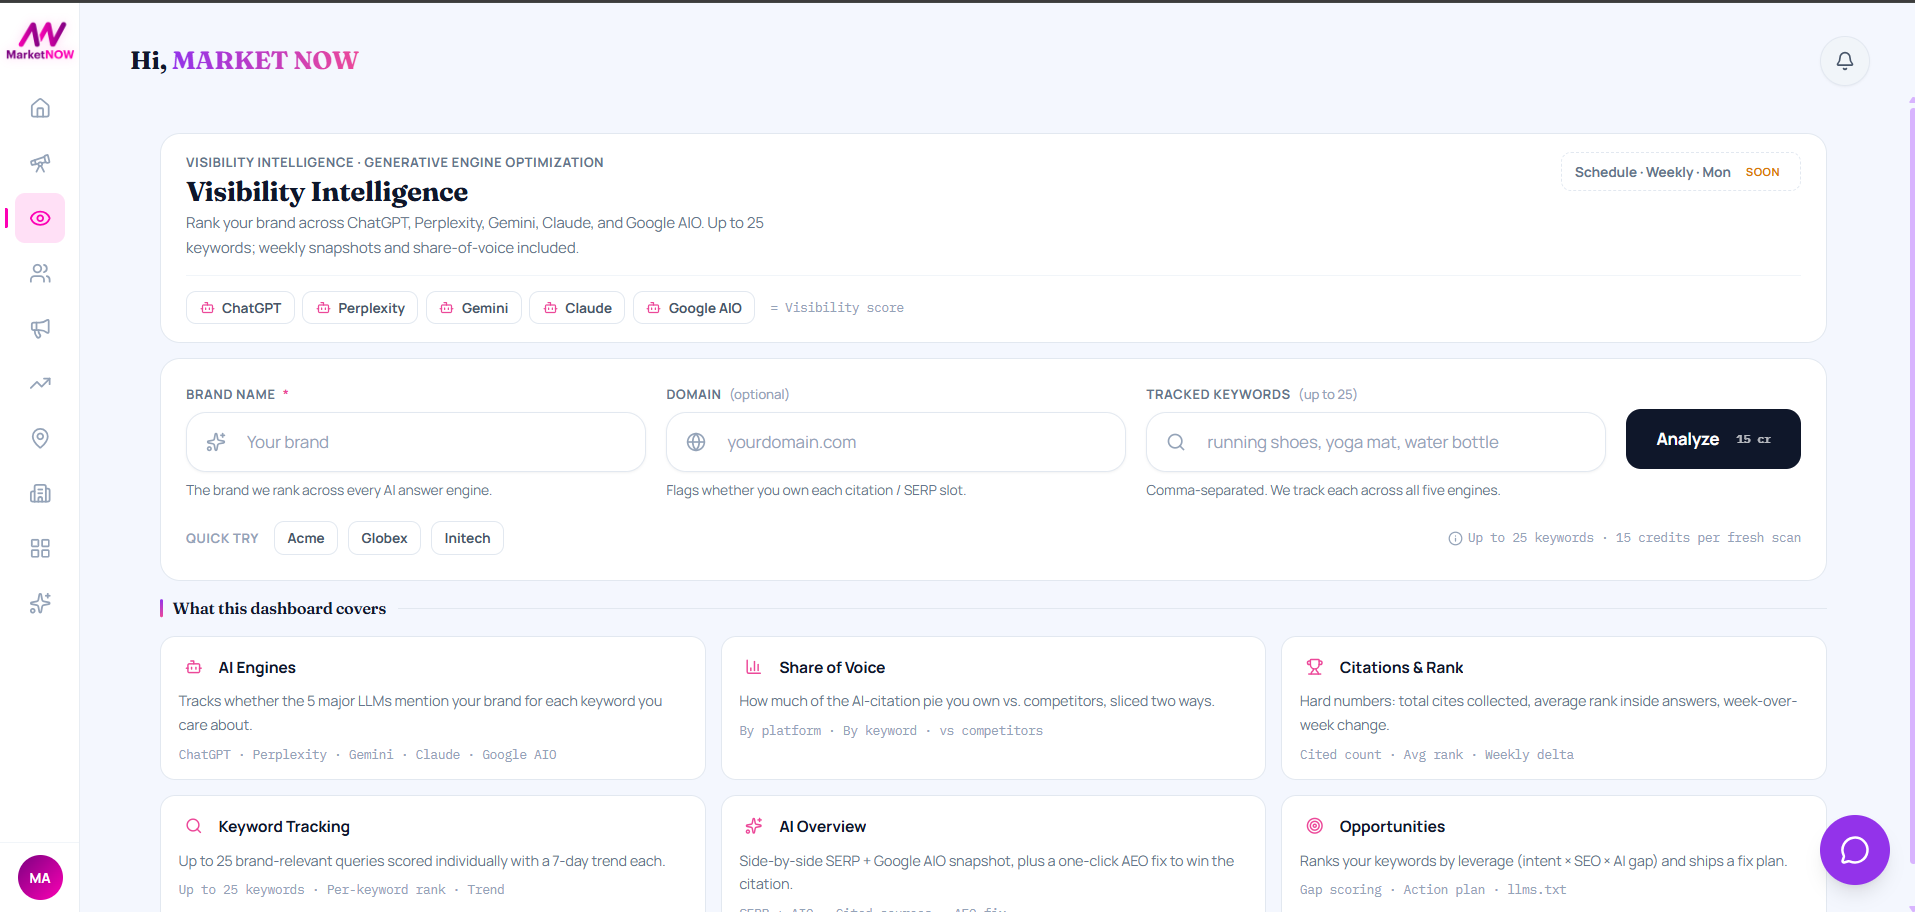Image resolution: width=1915 pixels, height=912 pixels.
Task: Click the "Visibility Intelligence" main heading
Action: click(x=327, y=192)
